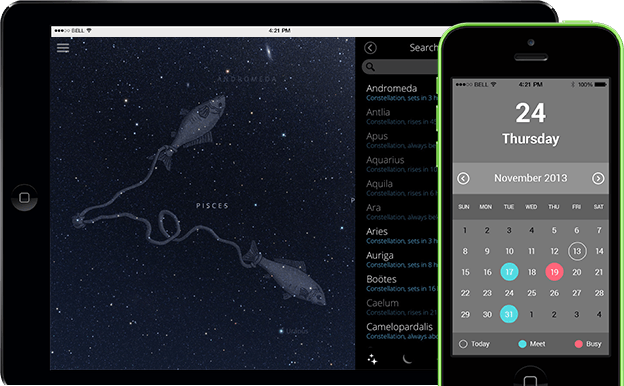
Task: Tap the Andromeda galaxy in the sky view
Action: [269, 52]
